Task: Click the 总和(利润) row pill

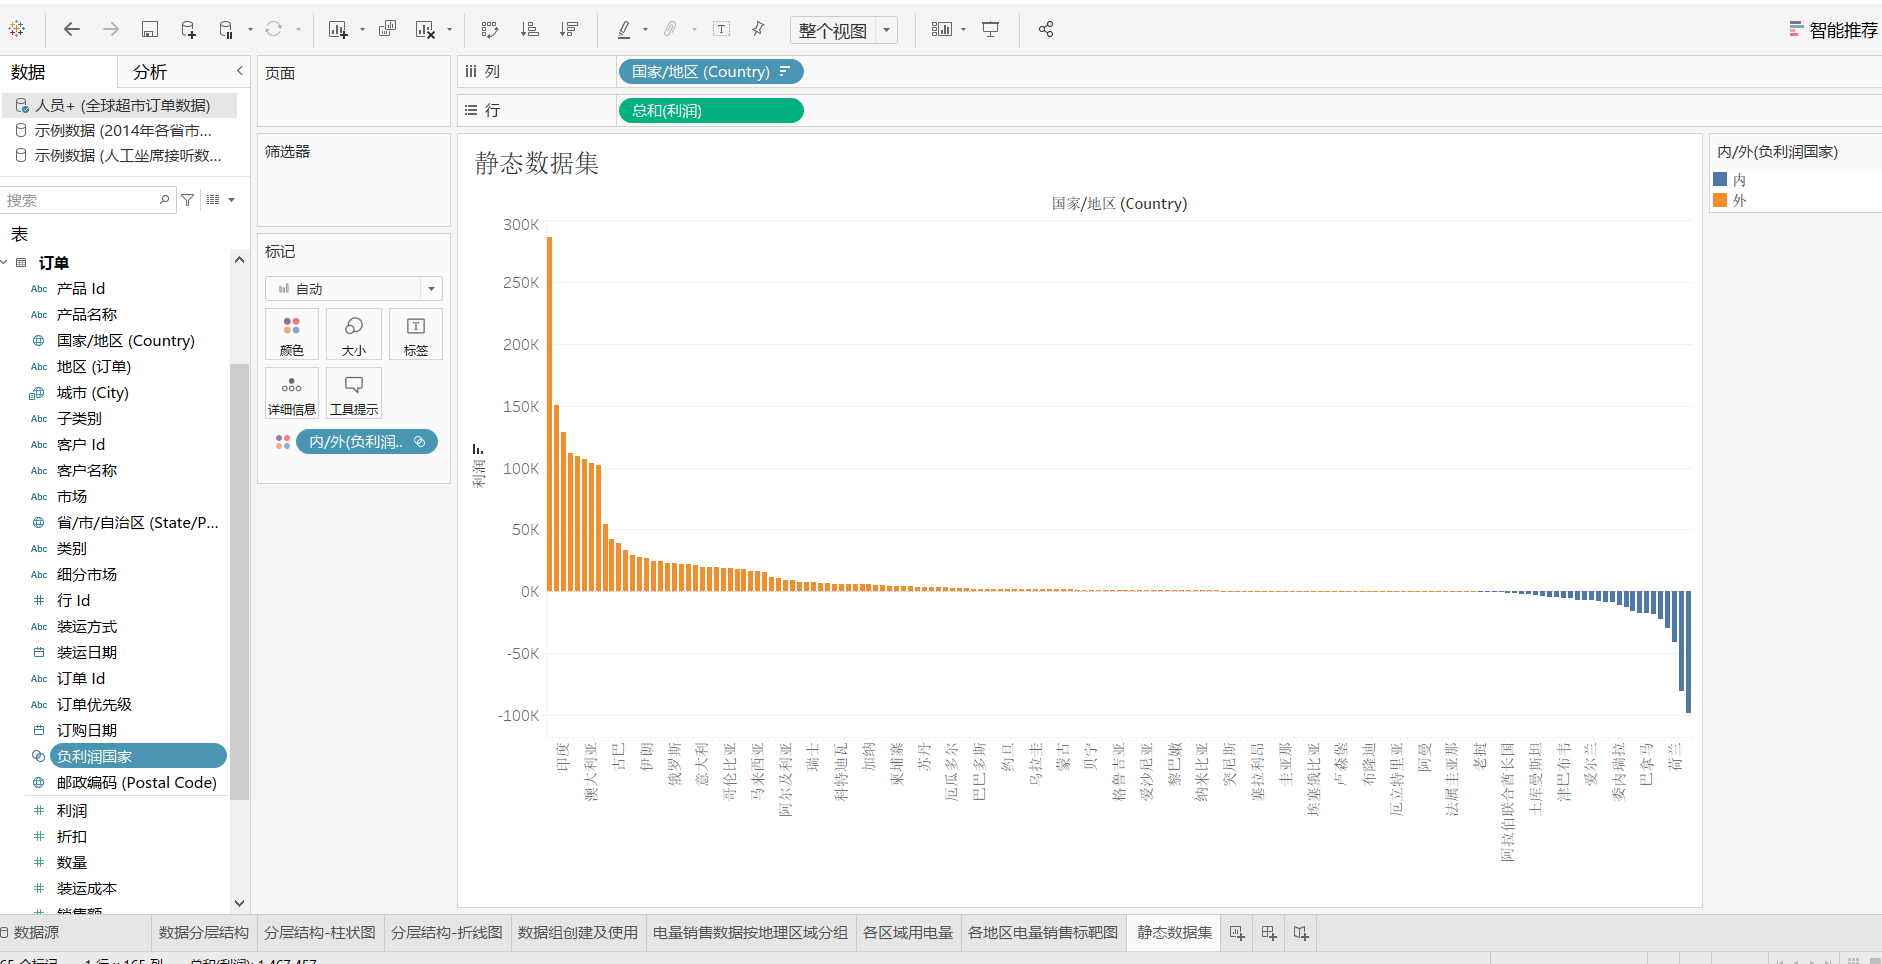Action: (711, 111)
